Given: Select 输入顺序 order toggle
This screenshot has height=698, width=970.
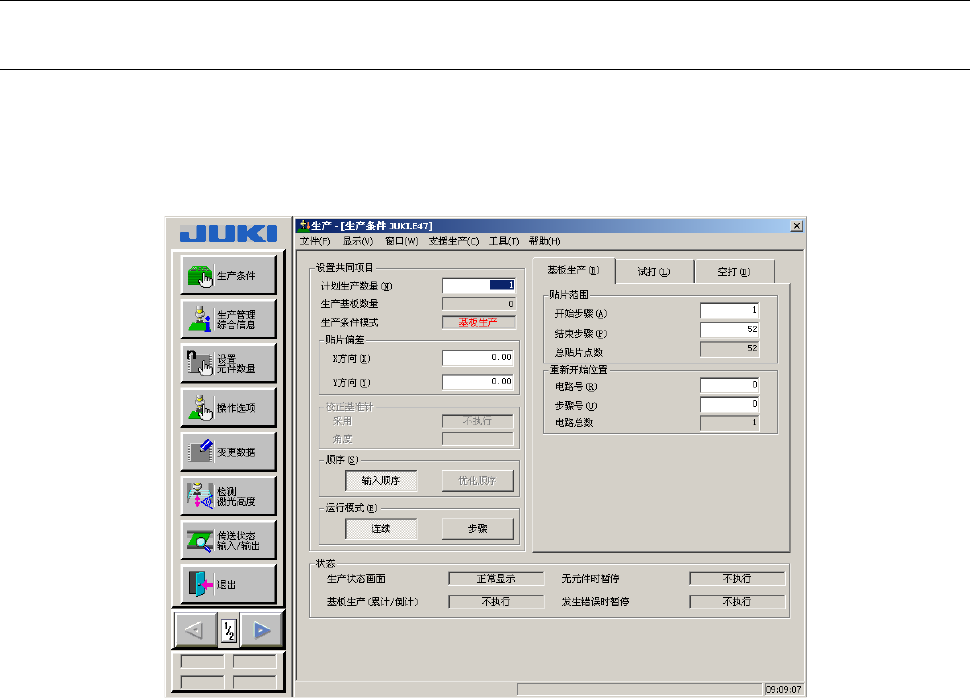Looking at the screenshot, I should tap(381, 481).
